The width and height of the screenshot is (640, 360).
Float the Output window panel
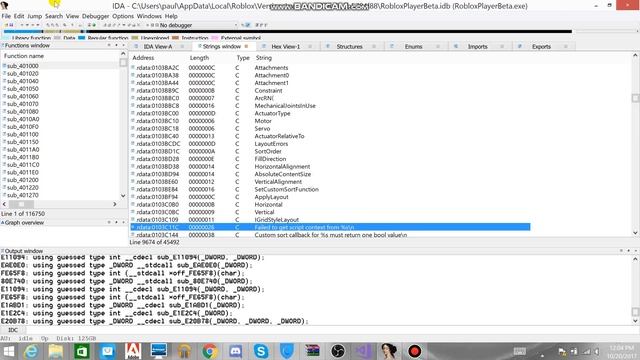coord(629,251)
